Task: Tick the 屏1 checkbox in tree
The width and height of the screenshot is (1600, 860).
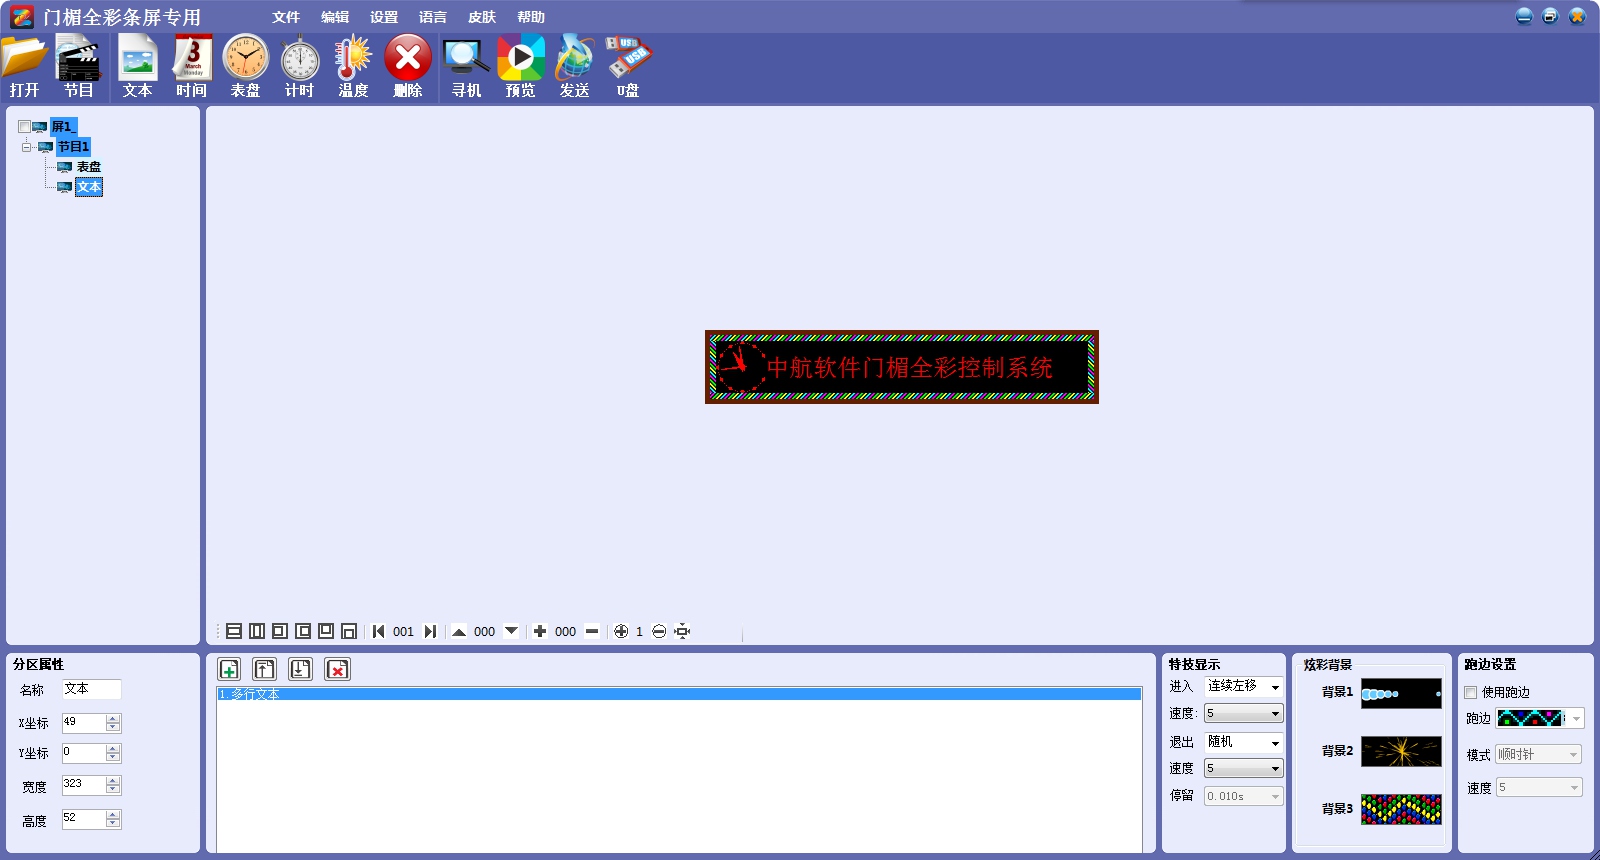Action: (x=24, y=127)
